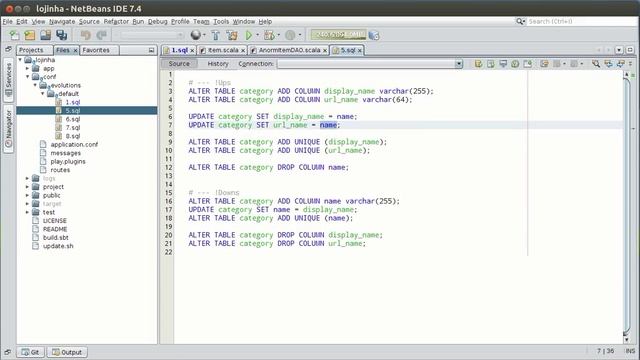Select build.sbt in the file tree
Viewport: 640px width, 360px height.
[56, 238]
